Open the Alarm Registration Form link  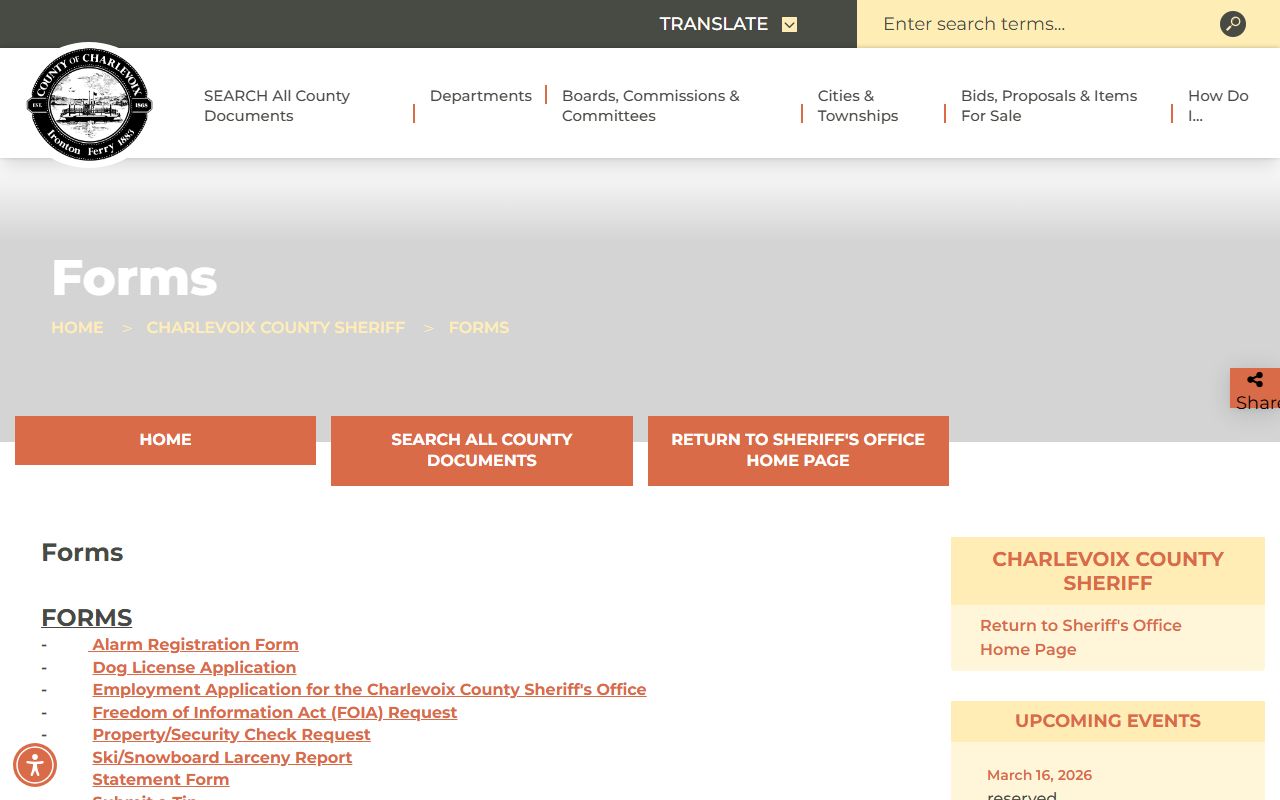pos(195,644)
